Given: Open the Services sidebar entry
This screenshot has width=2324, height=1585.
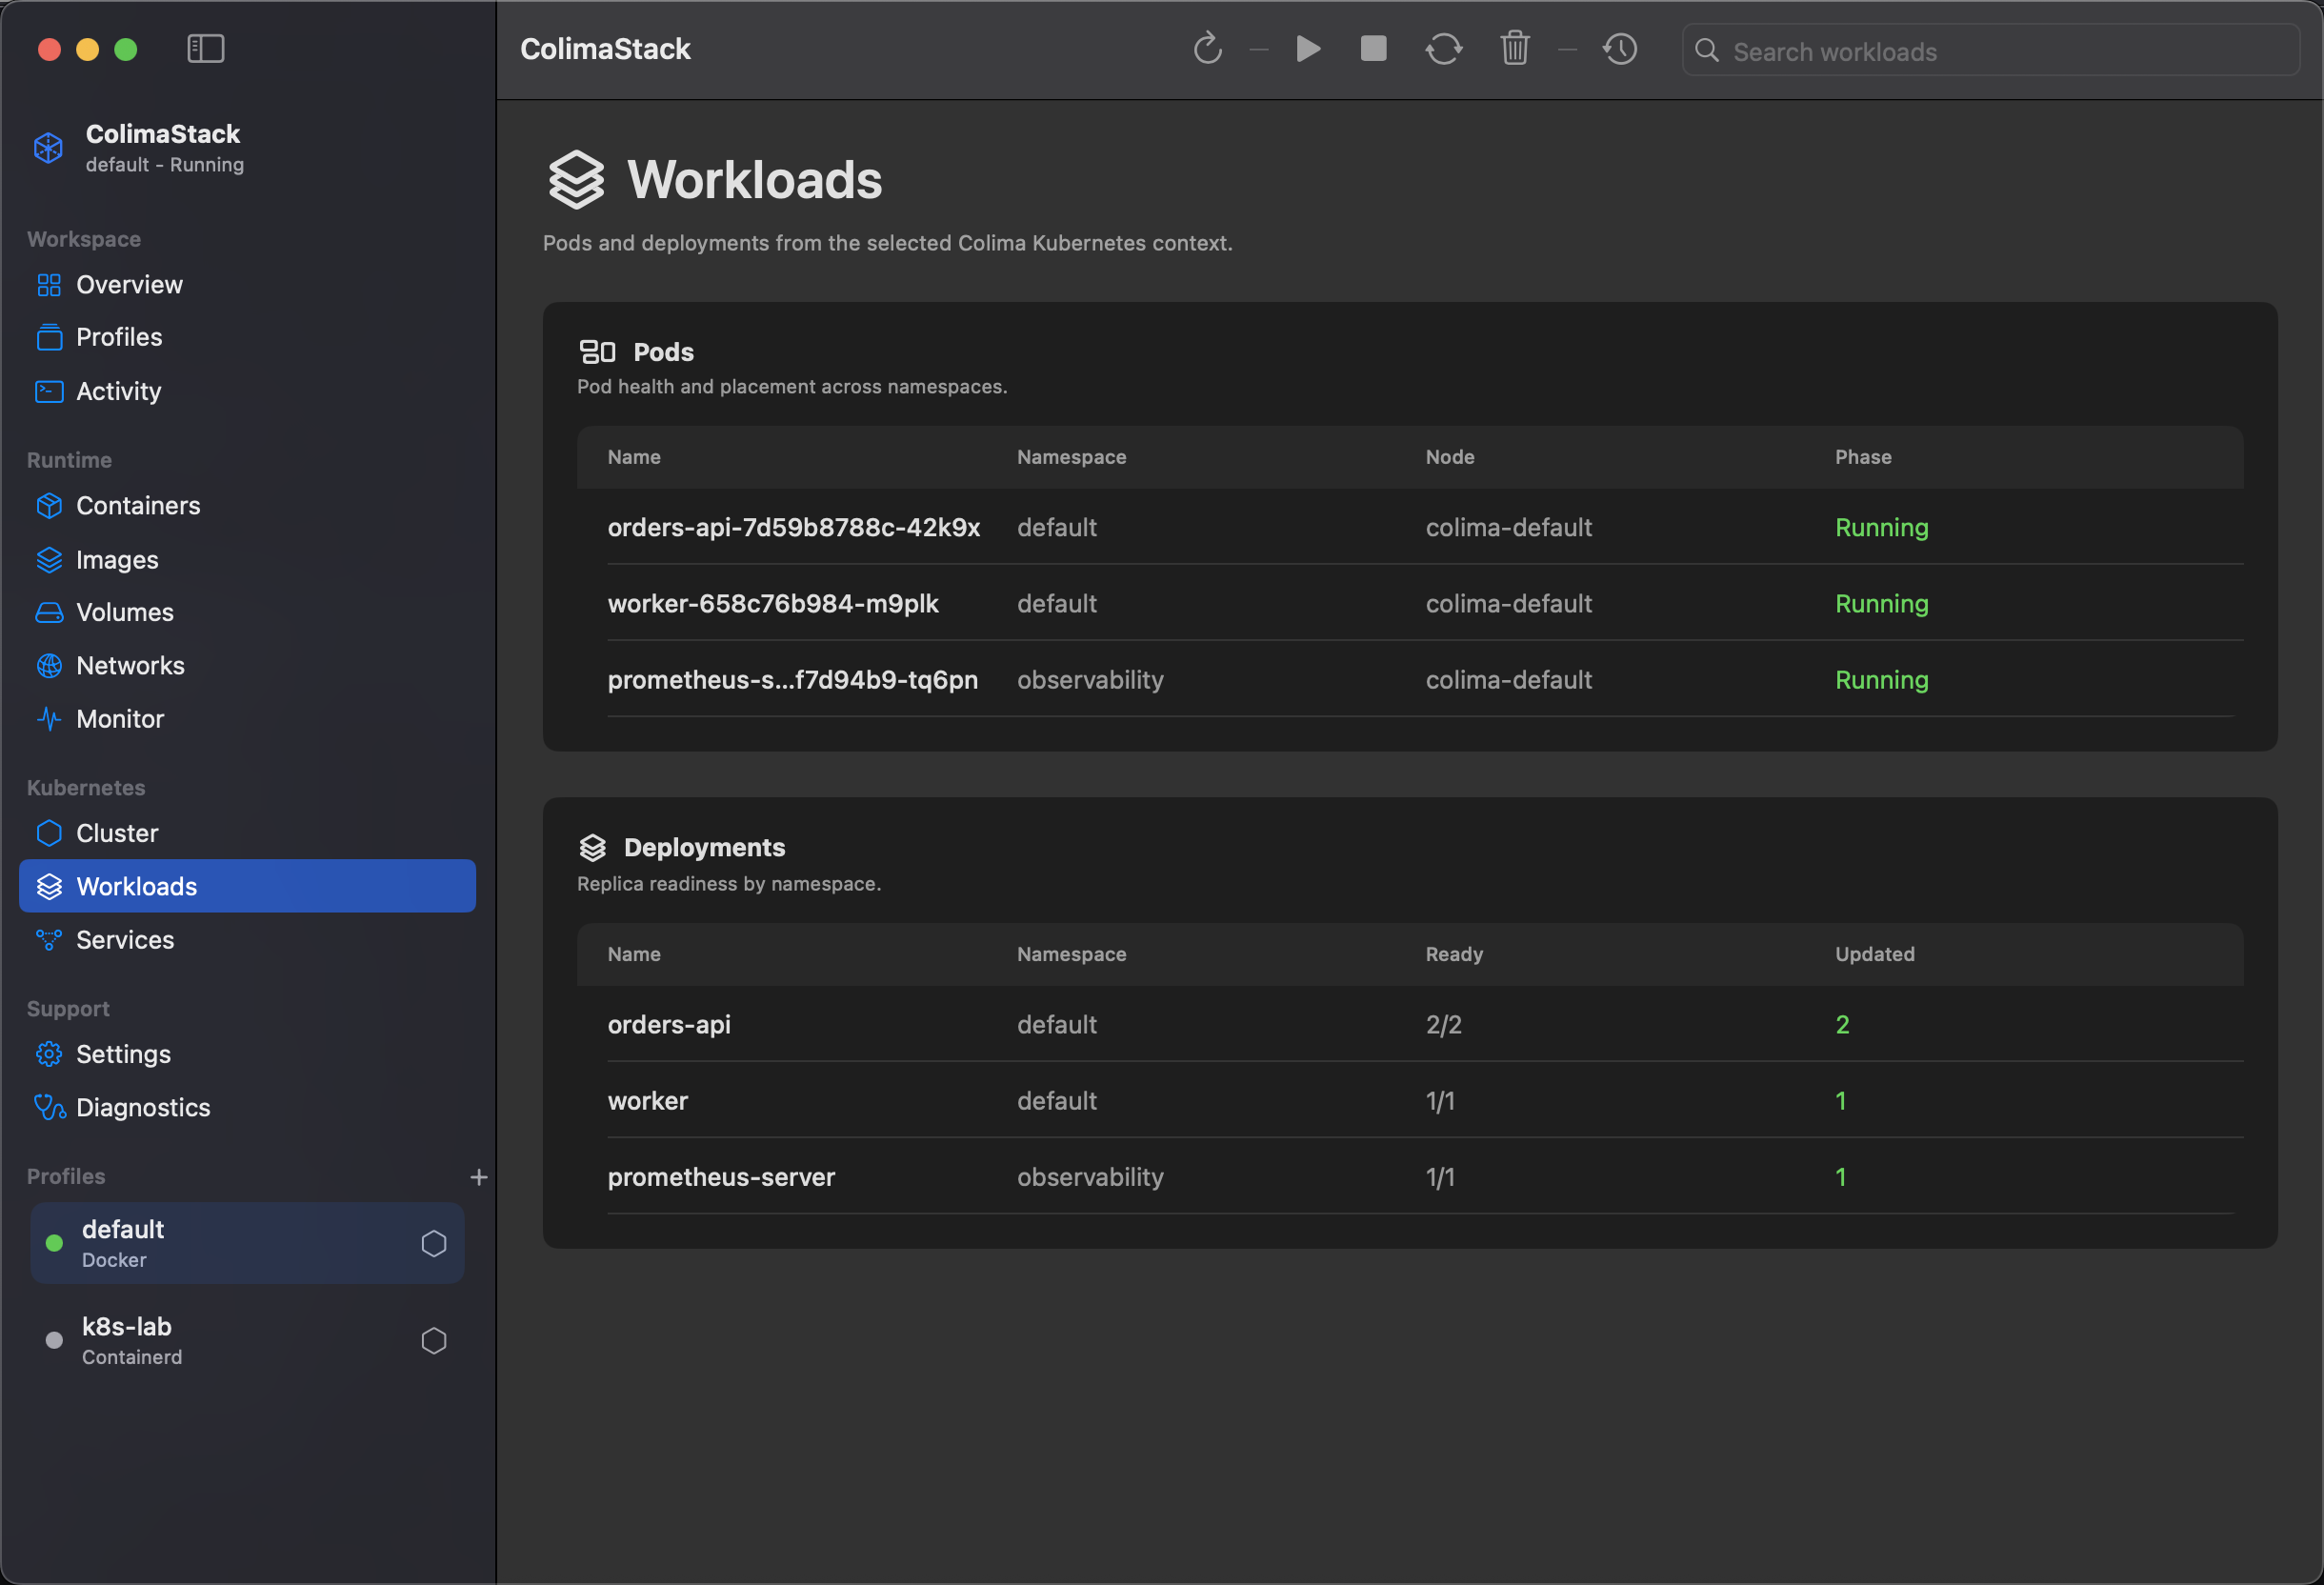Looking at the screenshot, I should click(x=247, y=940).
